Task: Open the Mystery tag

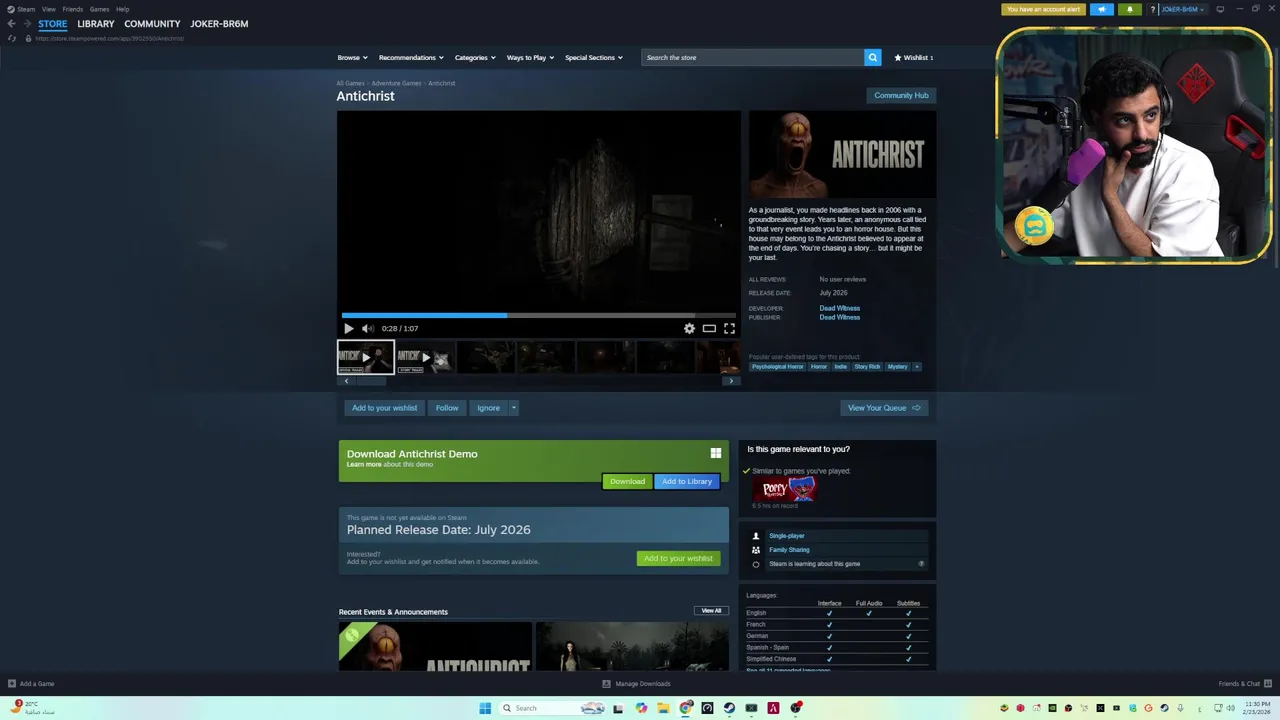Action: click(x=898, y=367)
